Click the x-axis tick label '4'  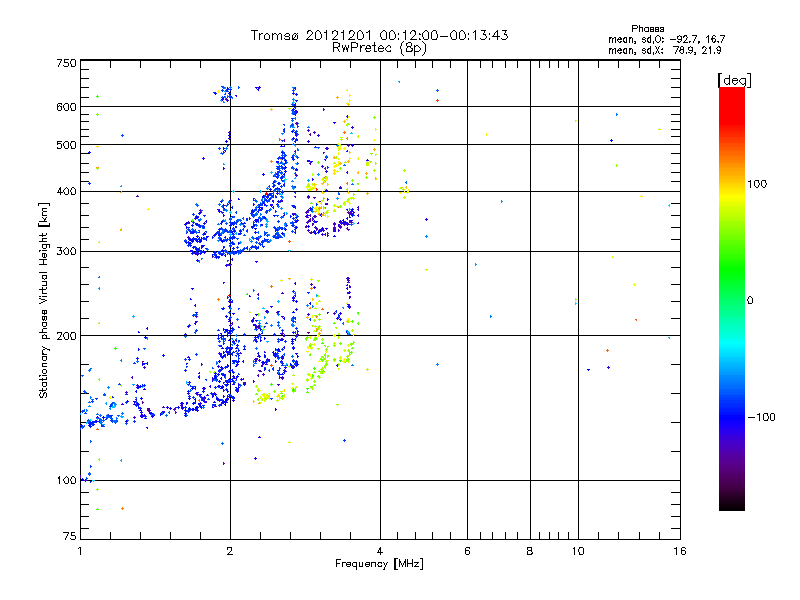coord(380,551)
